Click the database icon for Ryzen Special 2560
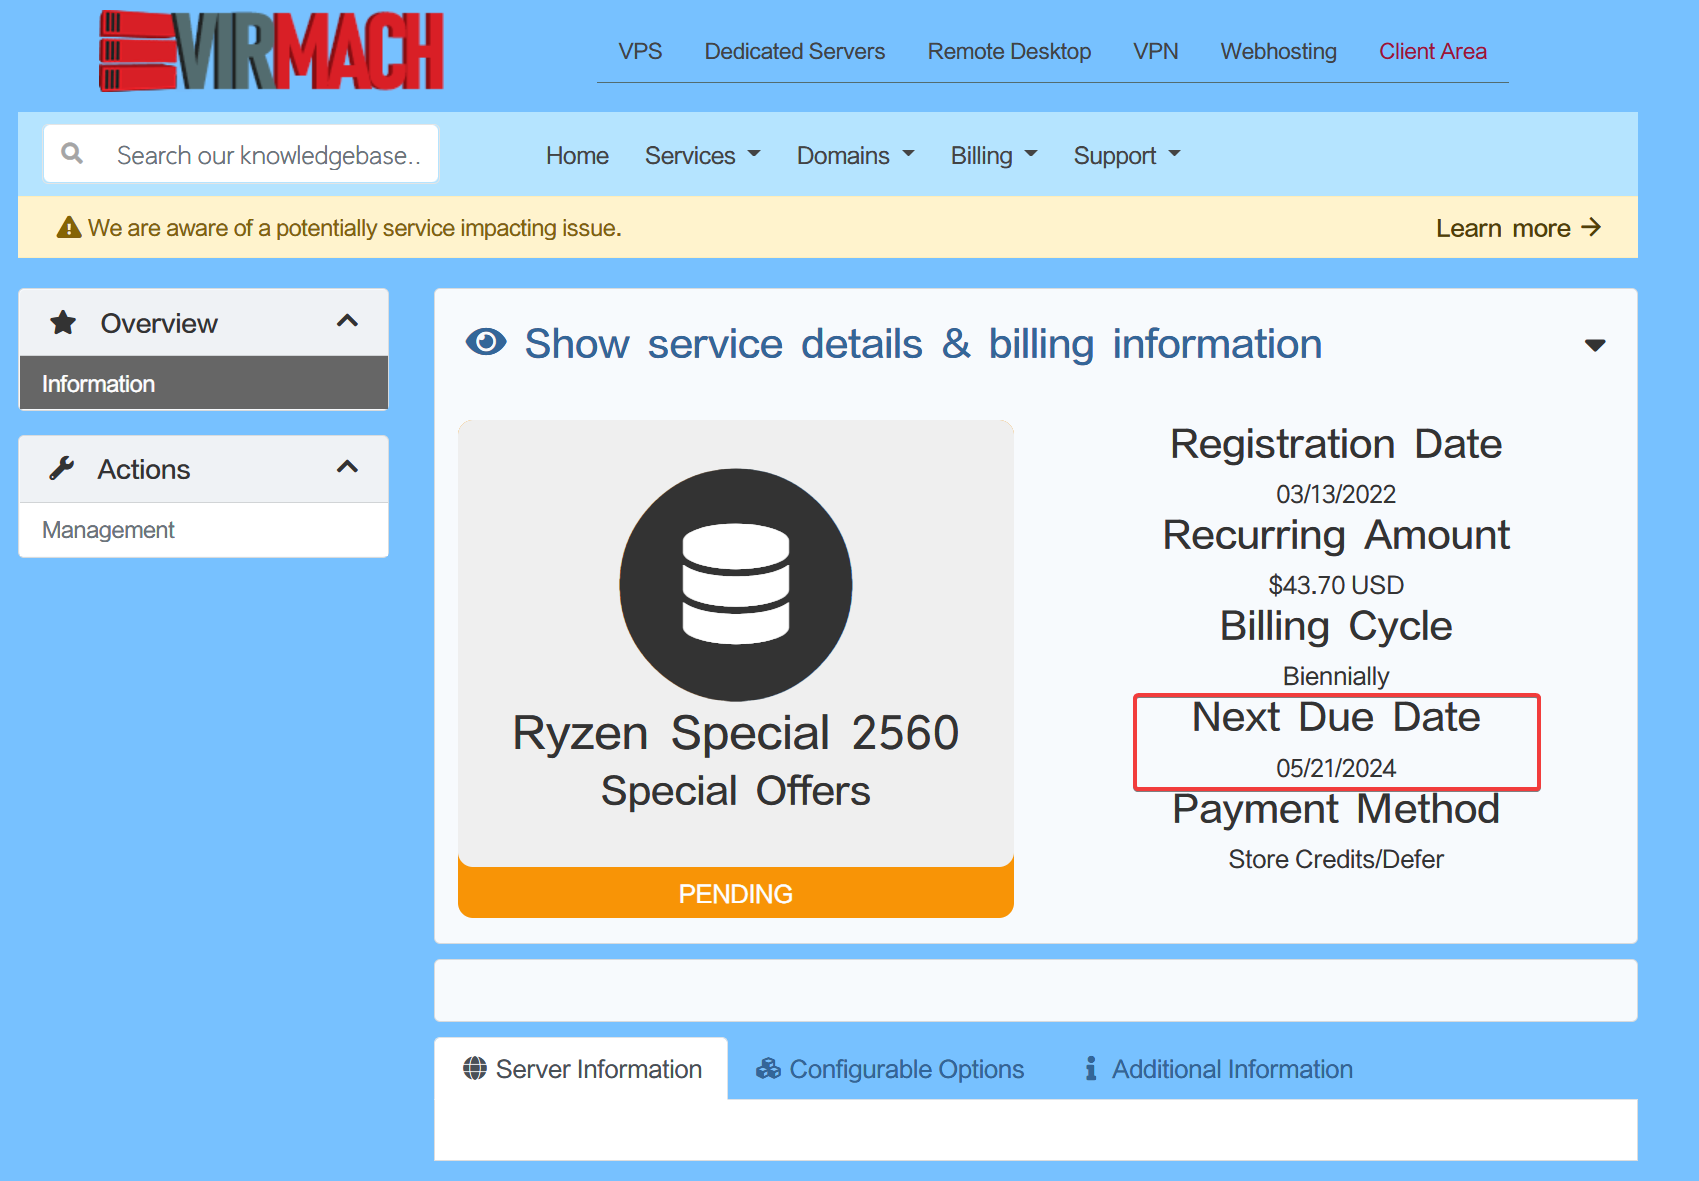The height and width of the screenshot is (1181, 1699). 736,585
